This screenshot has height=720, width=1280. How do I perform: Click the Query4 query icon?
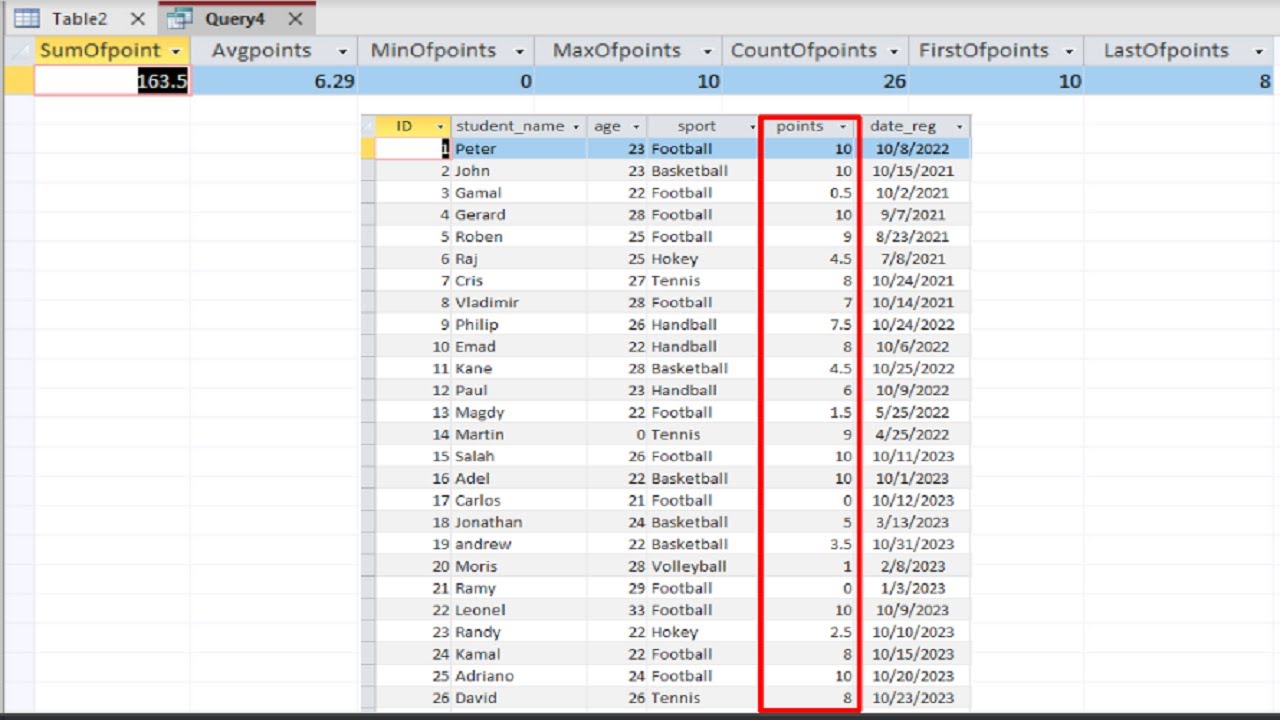pyautogui.click(x=180, y=19)
